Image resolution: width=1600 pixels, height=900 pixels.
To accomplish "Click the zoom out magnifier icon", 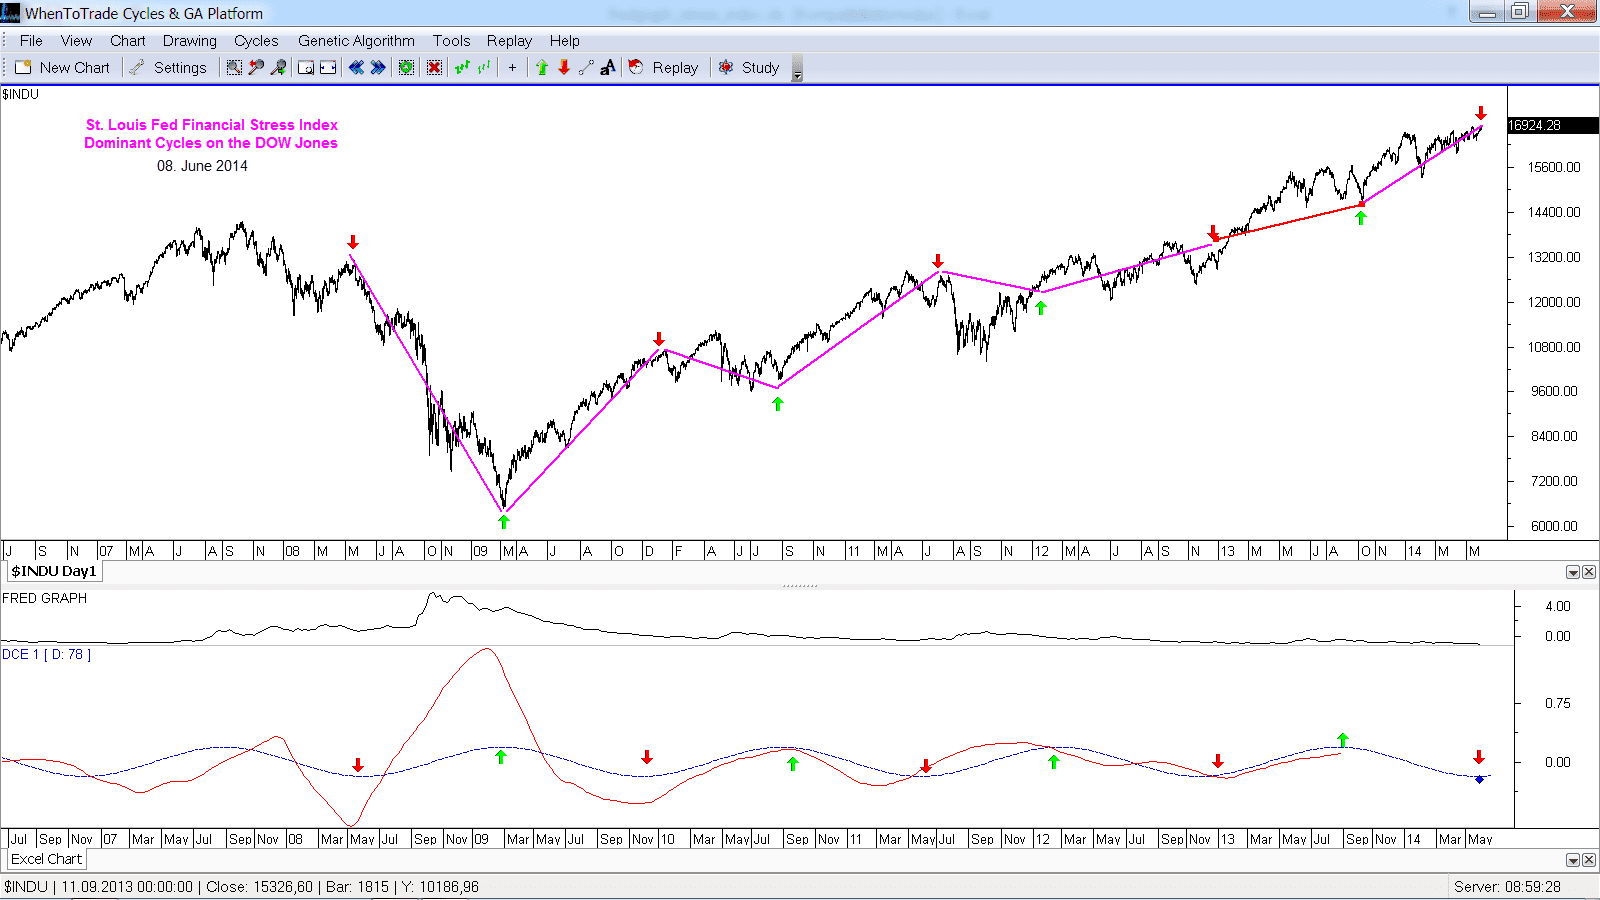I will pyautogui.click(x=278, y=67).
